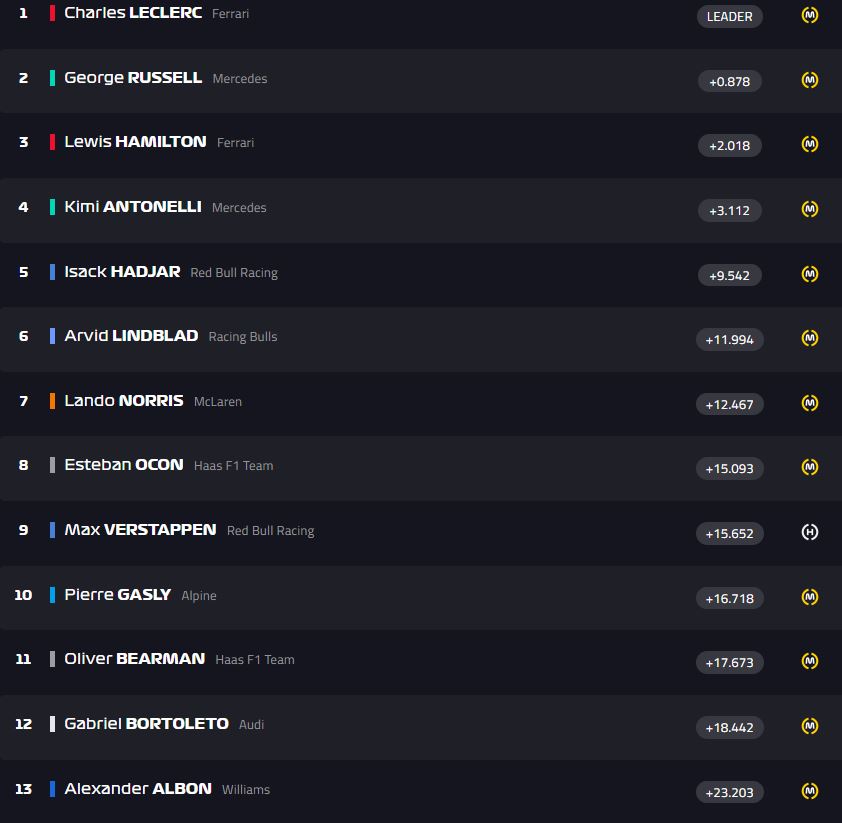Viewport: 842px width, 823px height.
Task: Click Albon's medium tyre icon
Action: pyautogui.click(x=810, y=791)
